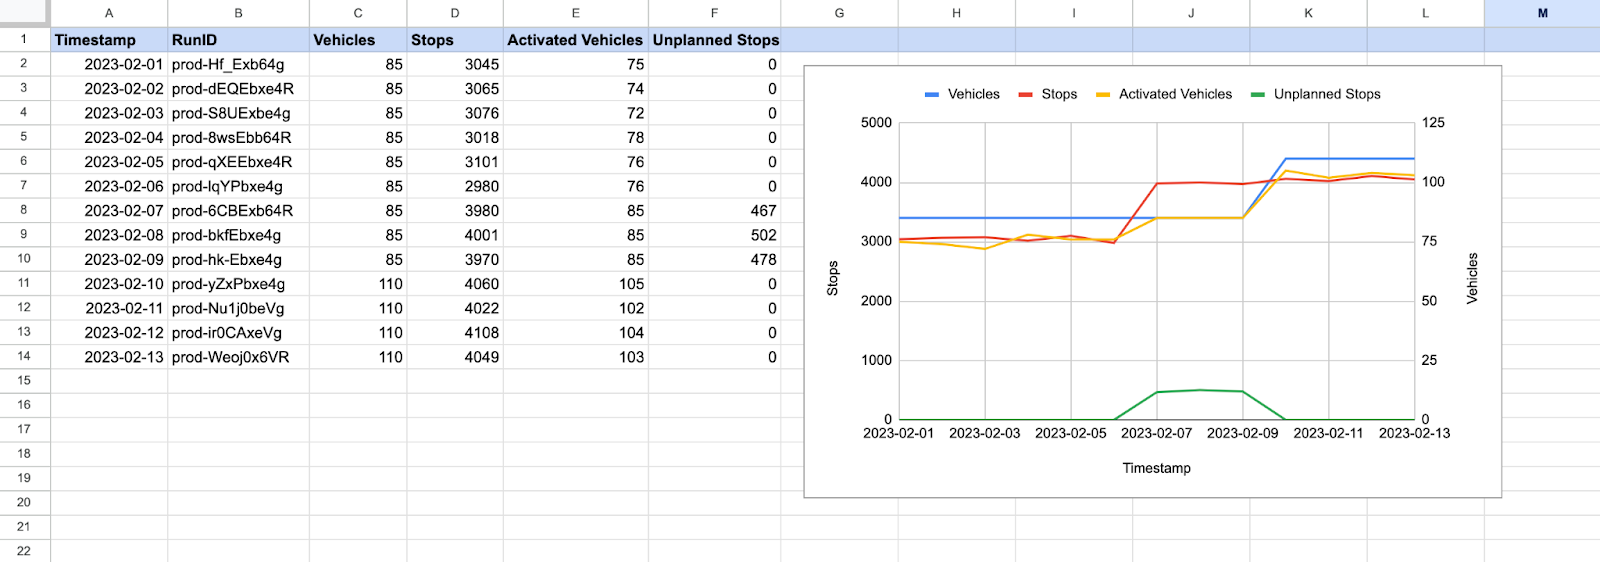Select cell prod-IqYPbxe4g

pos(238,186)
